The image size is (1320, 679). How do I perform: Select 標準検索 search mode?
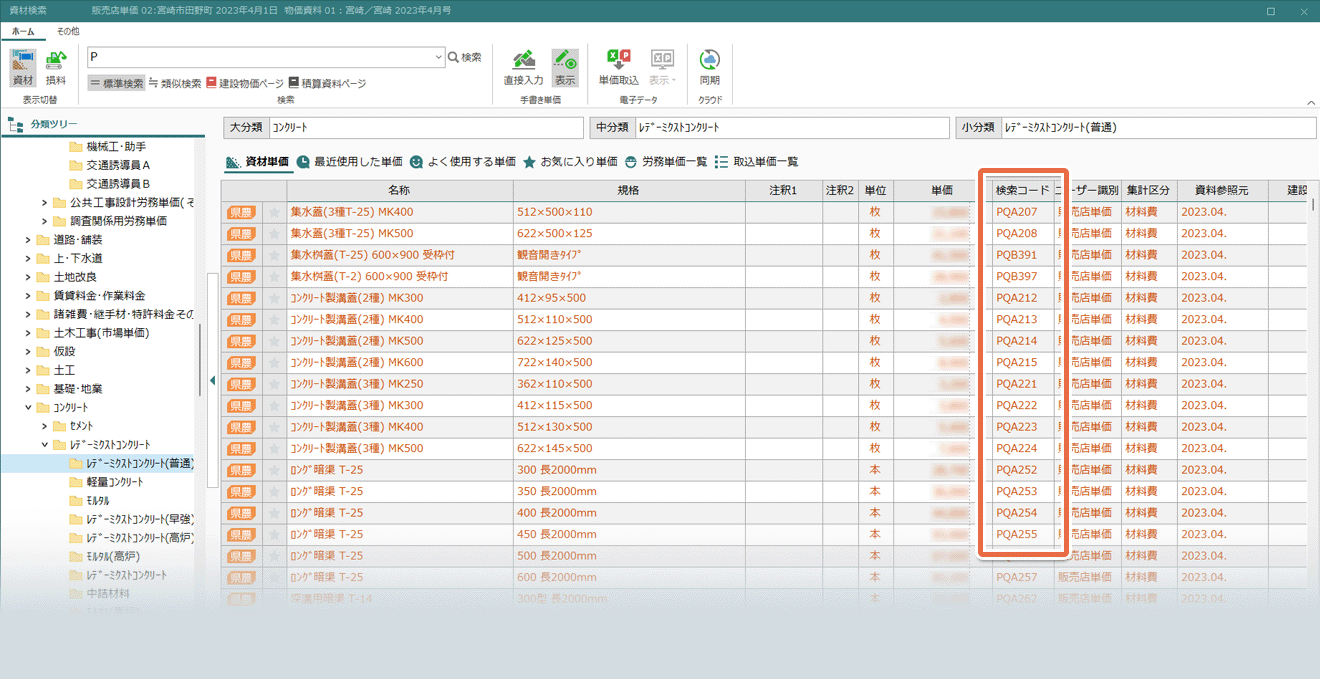tap(116, 83)
